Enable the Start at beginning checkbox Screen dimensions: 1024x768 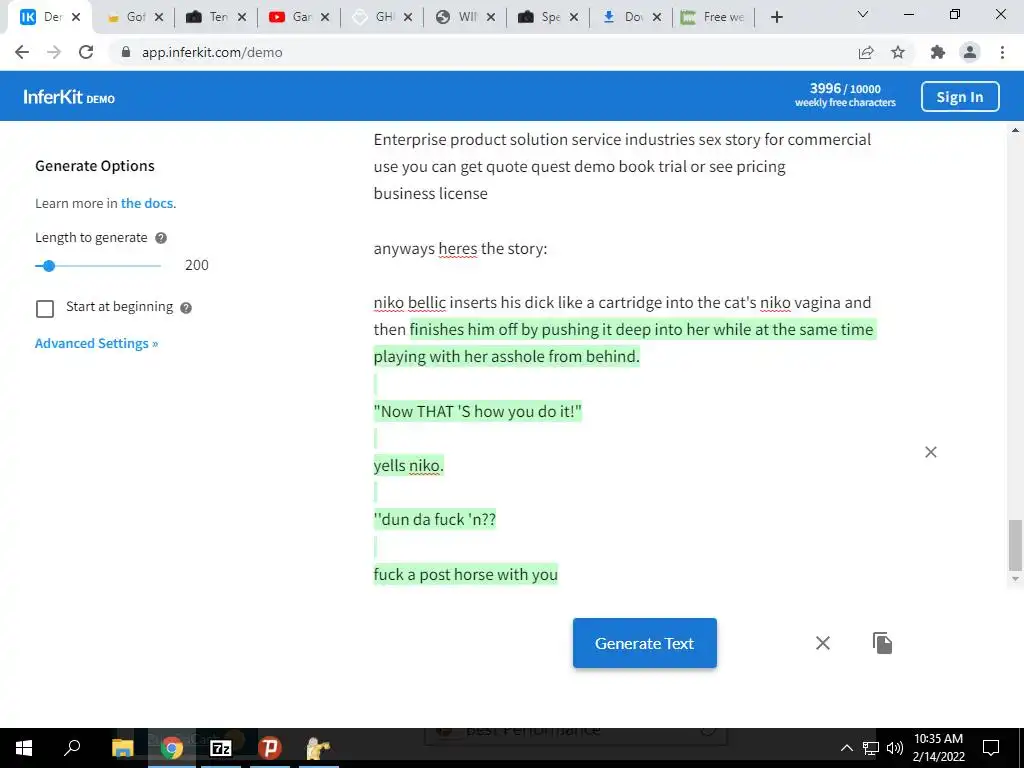tap(45, 308)
